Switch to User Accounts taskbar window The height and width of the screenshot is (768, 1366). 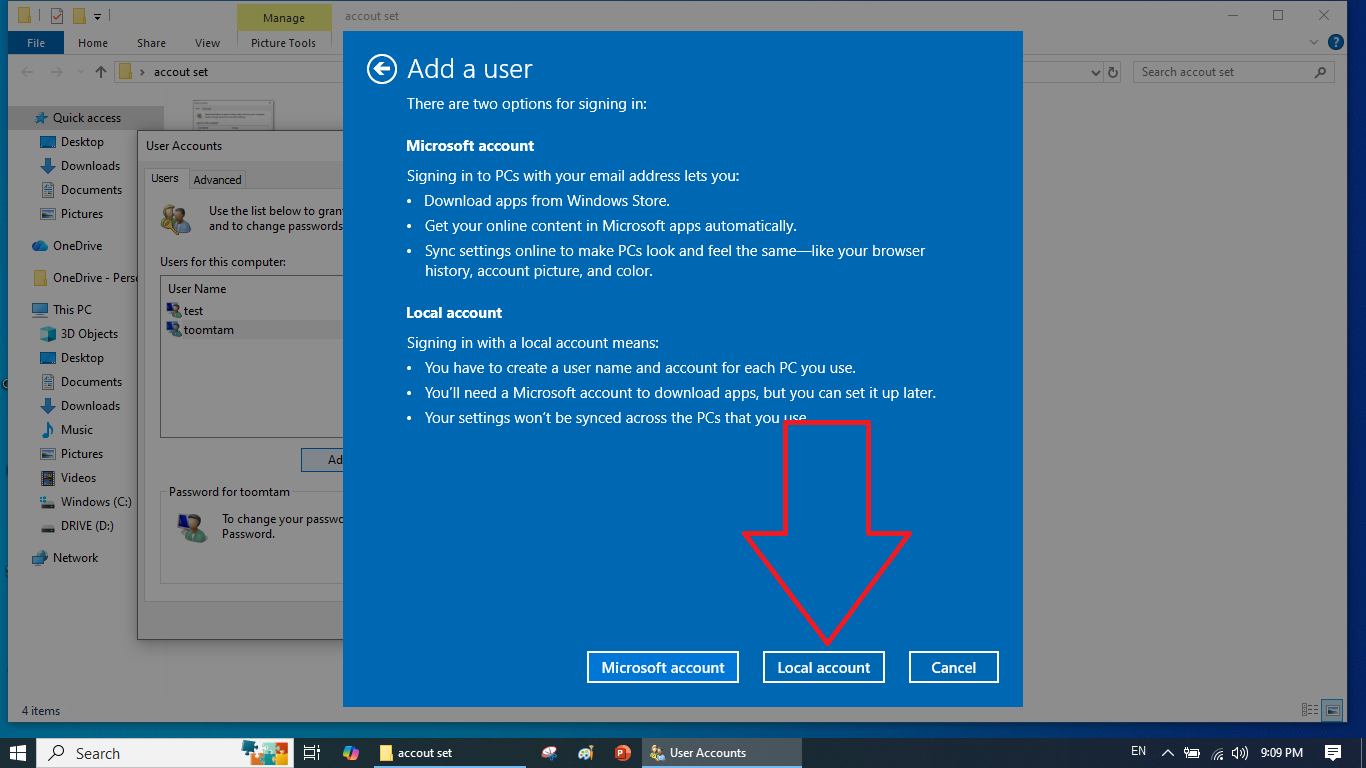click(x=722, y=753)
